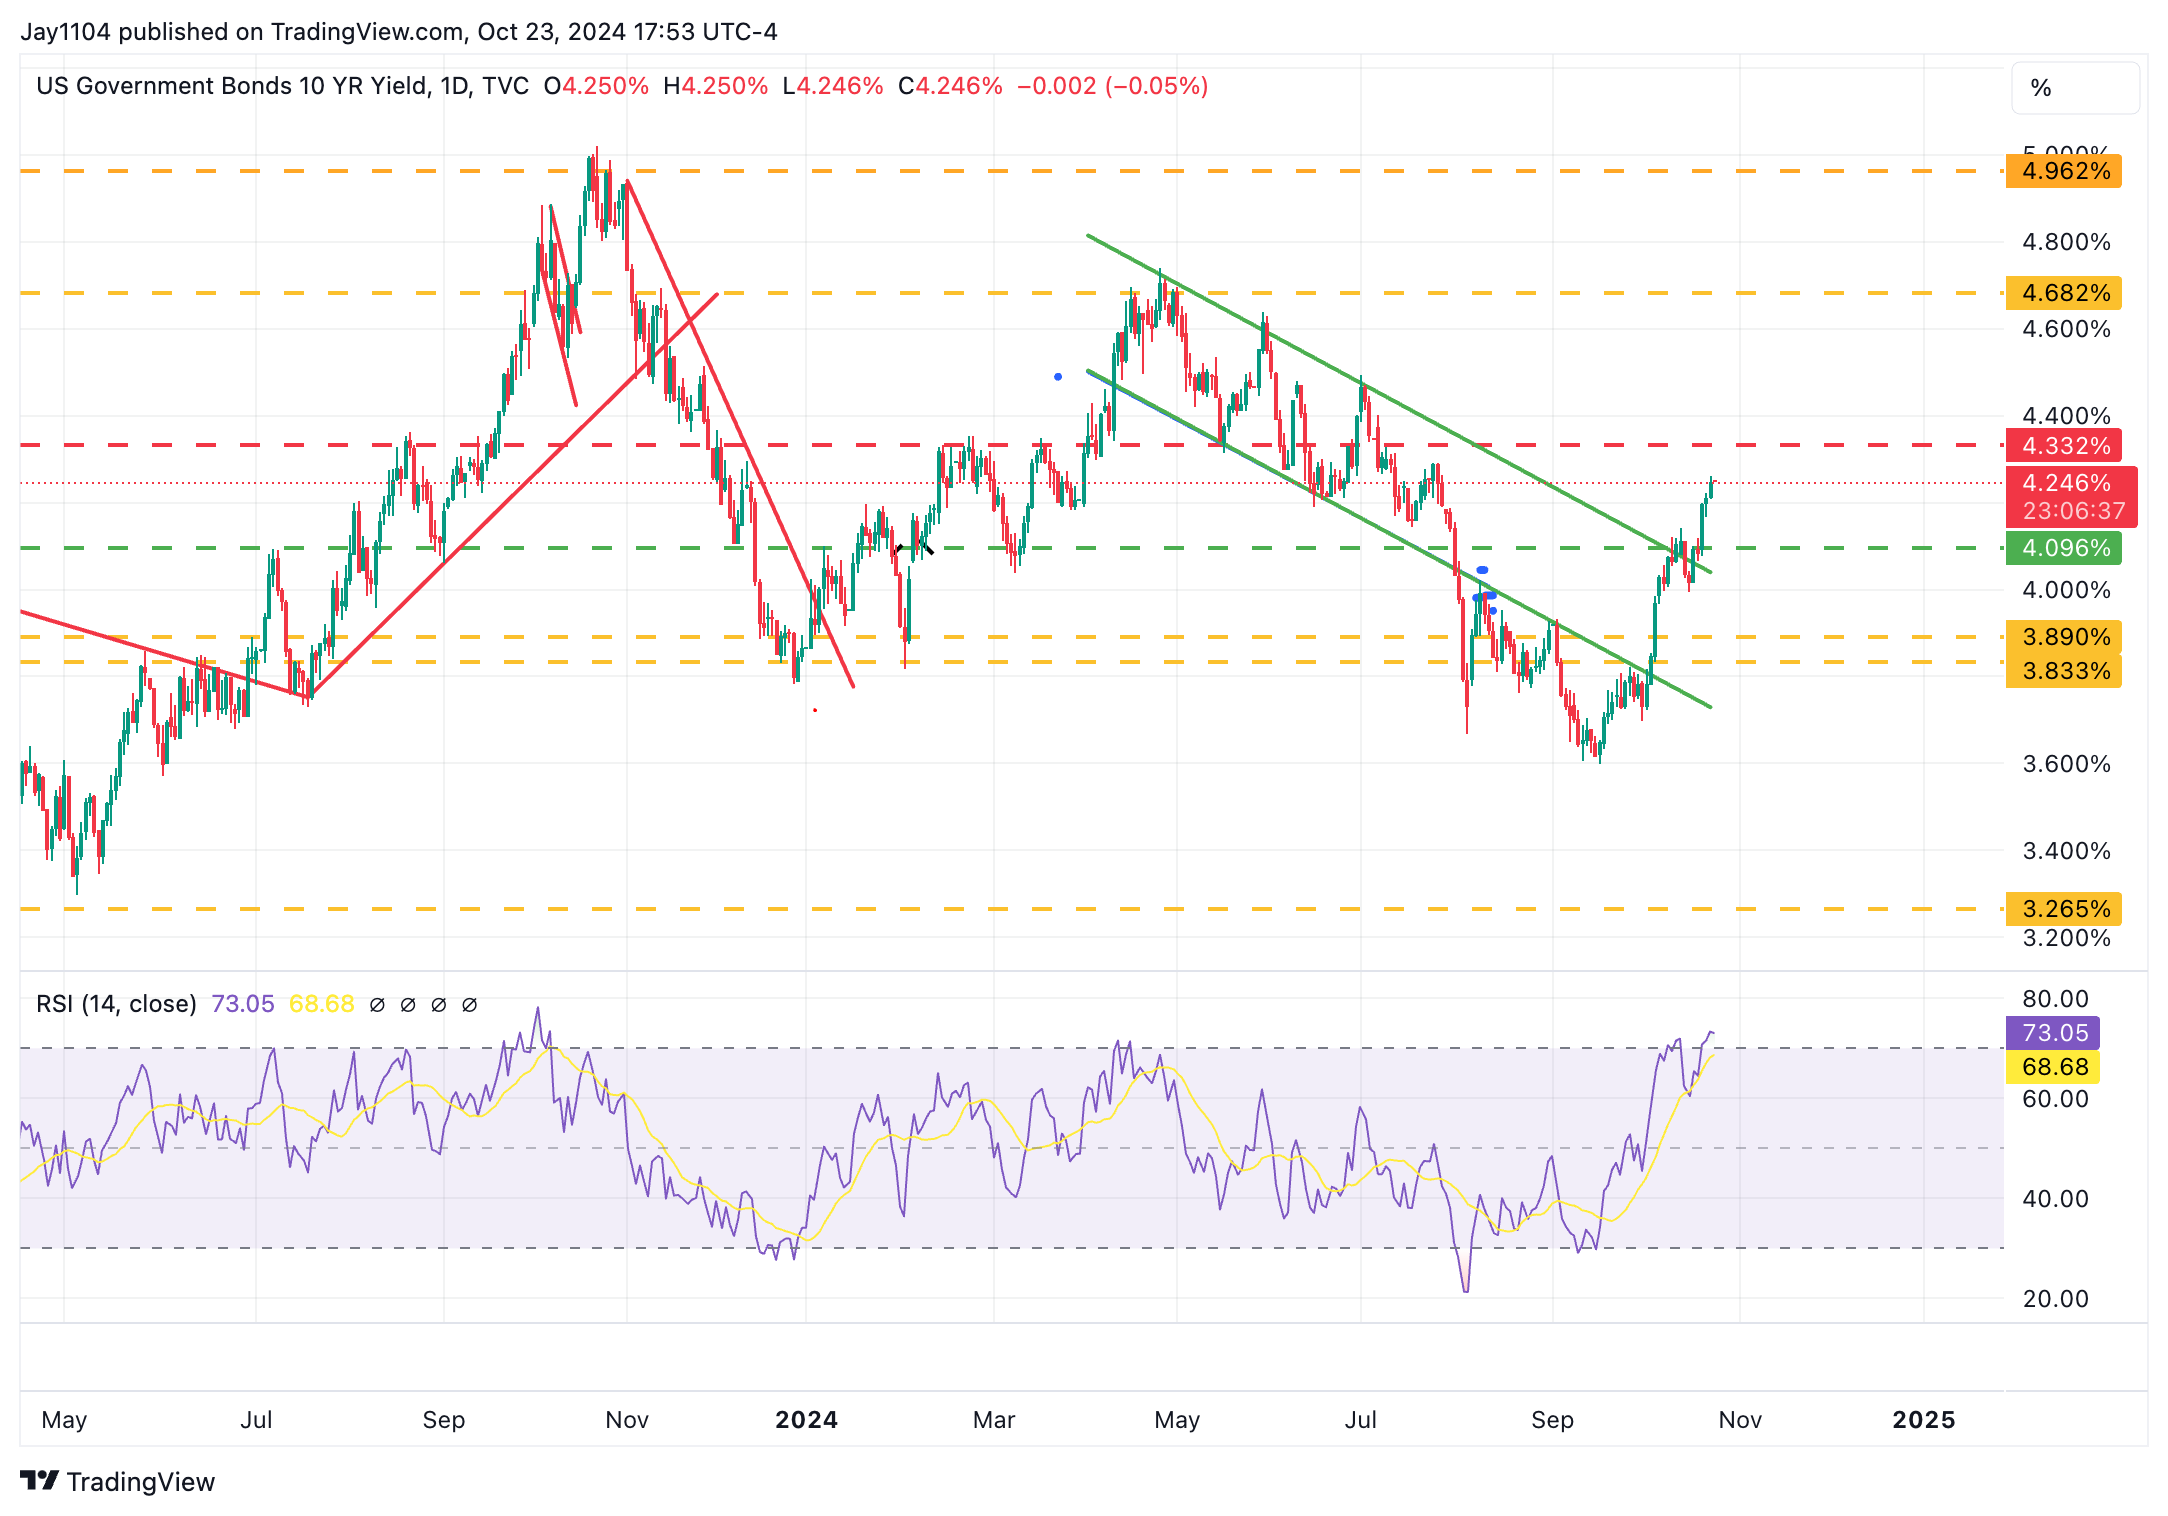Click the yellow 68.68 RSI axis label

click(x=2053, y=1067)
